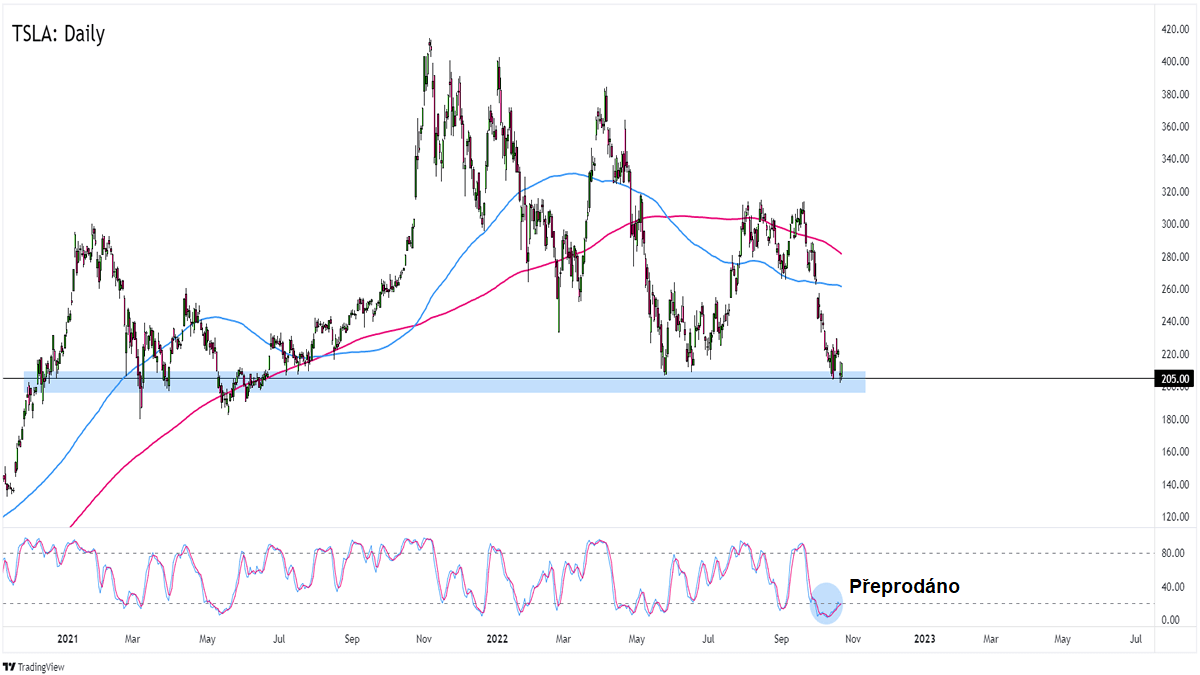1200x675 pixels.
Task: Click the Jul label at the axis end
Action: 1137,638
